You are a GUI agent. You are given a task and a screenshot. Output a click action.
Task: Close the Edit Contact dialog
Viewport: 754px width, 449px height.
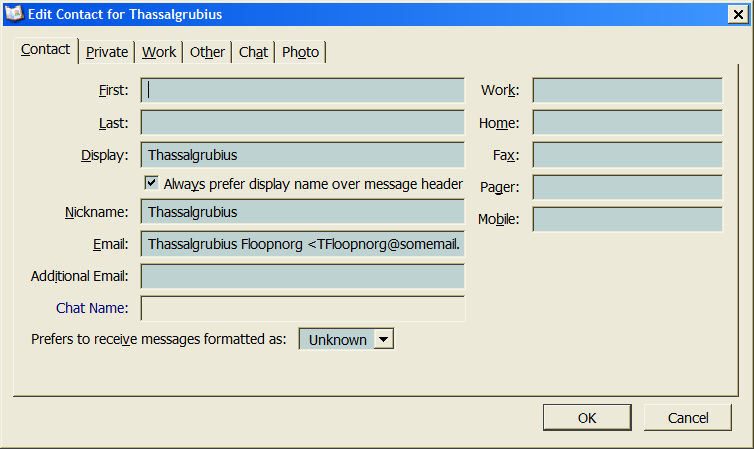pos(738,14)
